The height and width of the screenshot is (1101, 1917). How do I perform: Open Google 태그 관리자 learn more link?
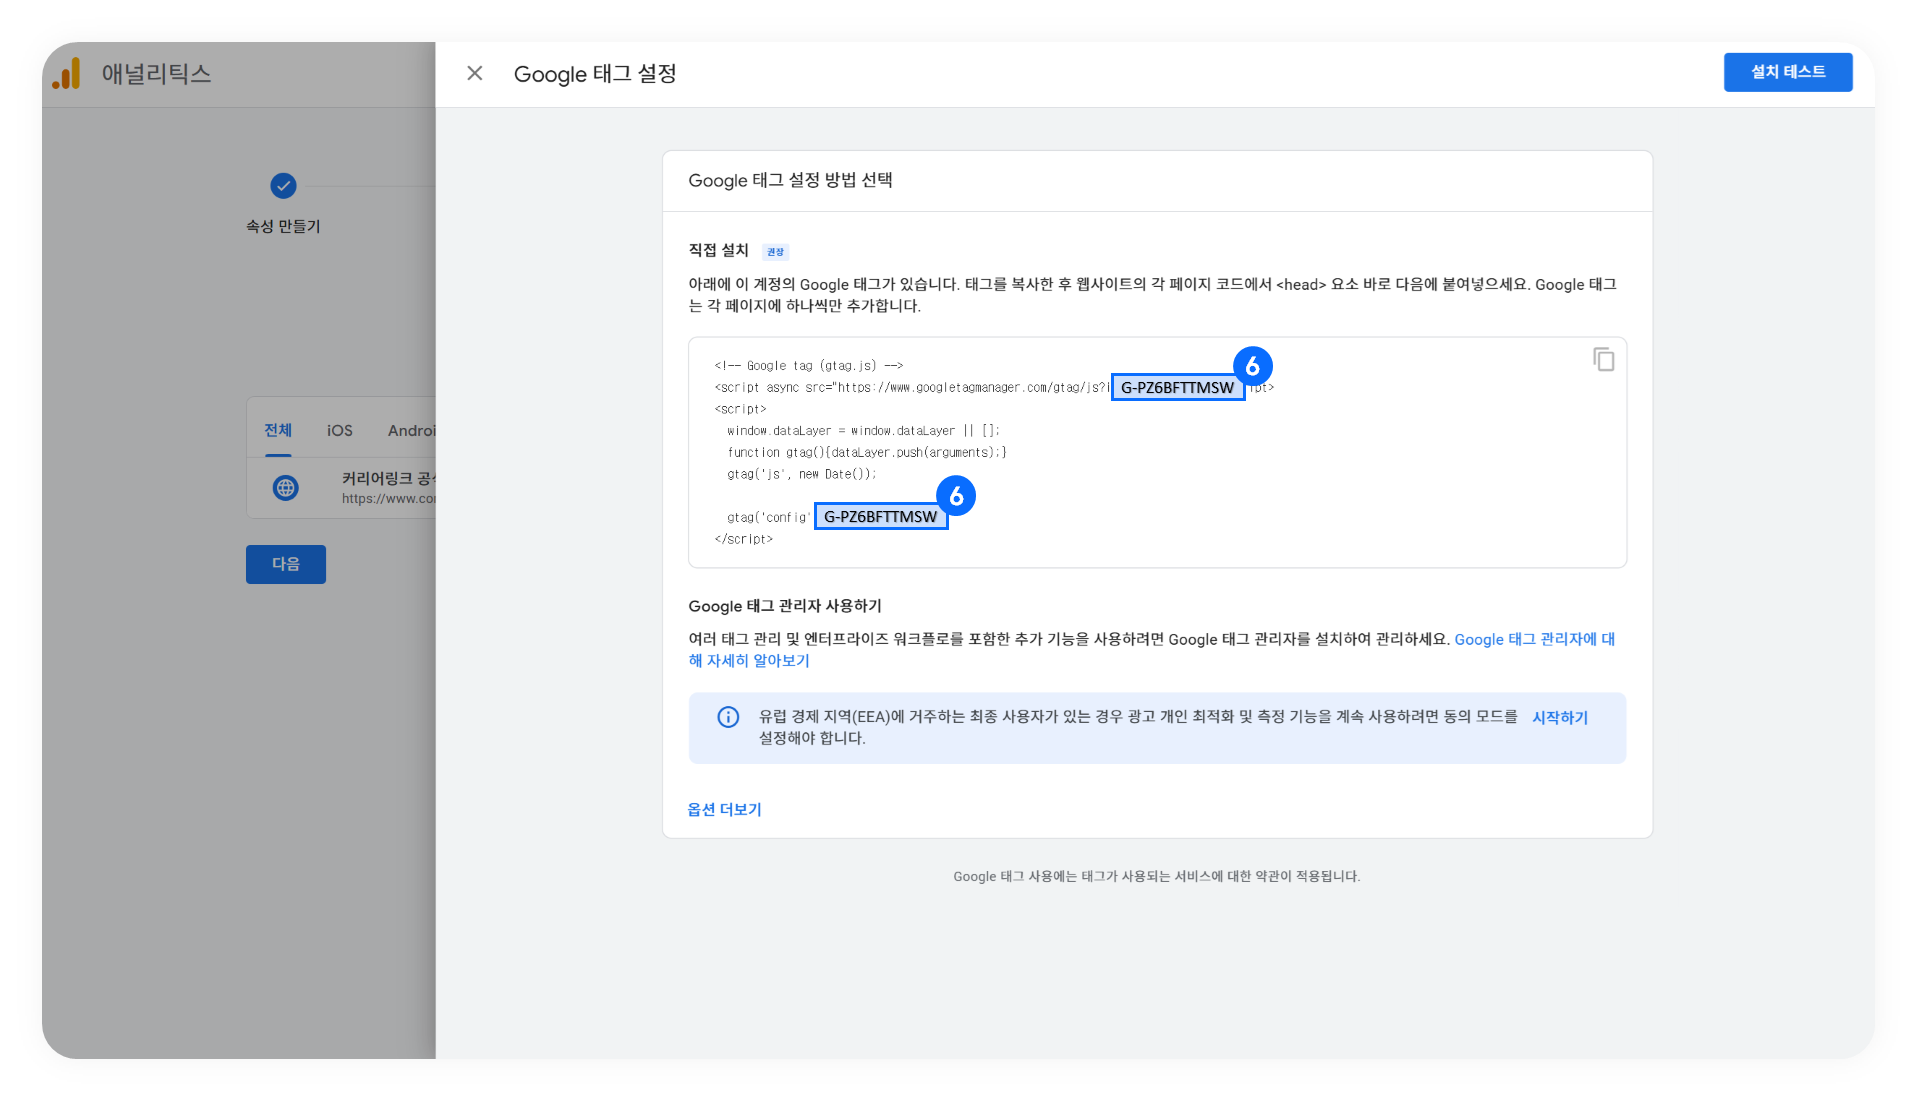click(1152, 650)
